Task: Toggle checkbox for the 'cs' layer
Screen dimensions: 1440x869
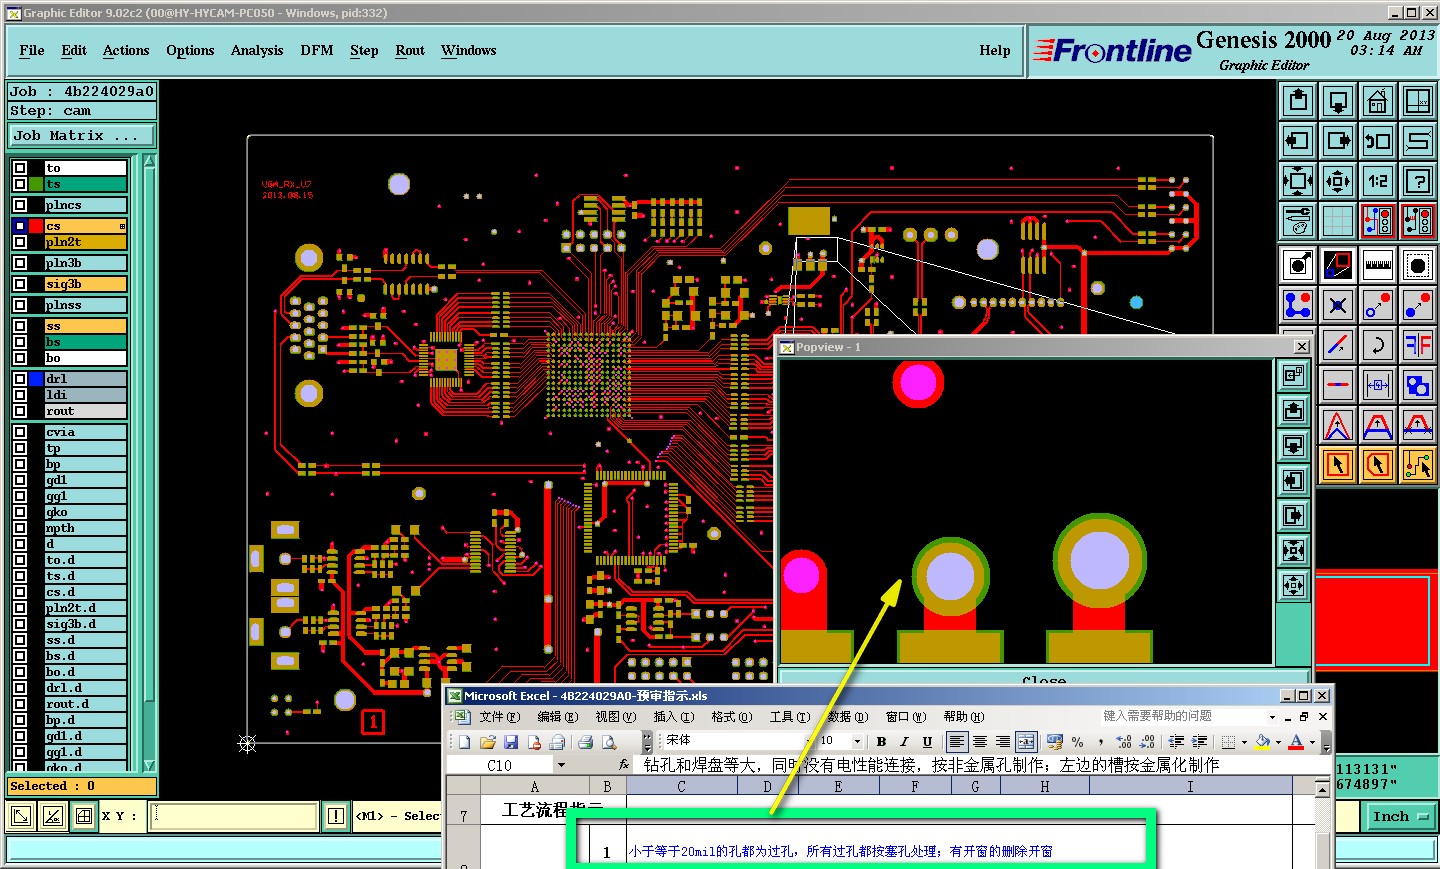Action: [20, 226]
